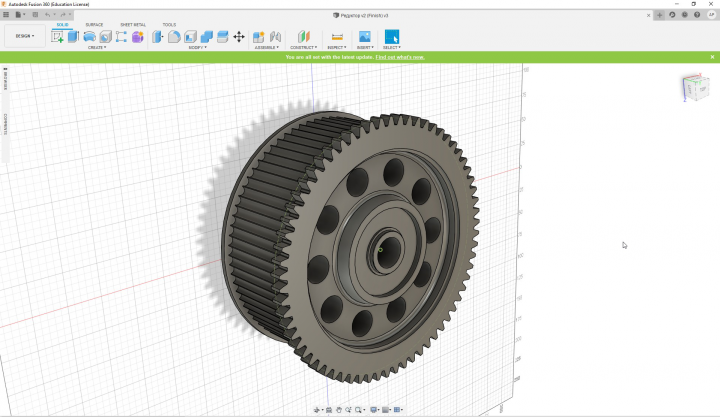Select the Zoom Window magnifier tool
Image resolution: width=720 pixels, height=417 pixels.
(359, 410)
